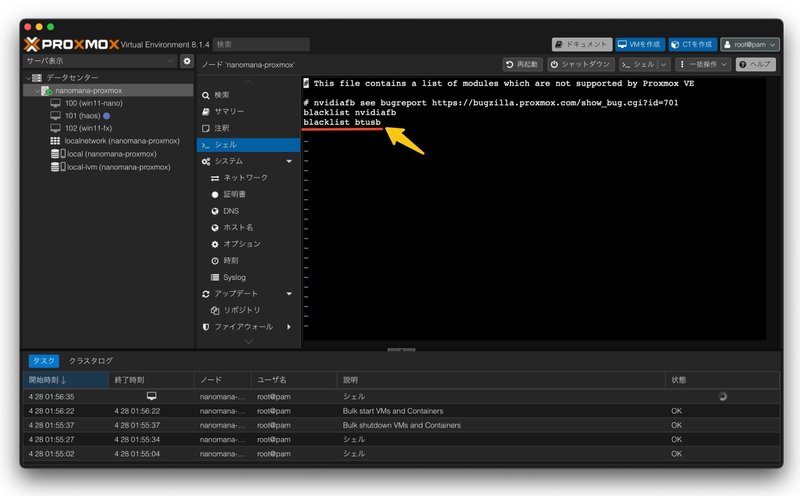Focus the 検索 search field
This screenshot has width=800, height=496.
pyautogui.click(x=261, y=44)
